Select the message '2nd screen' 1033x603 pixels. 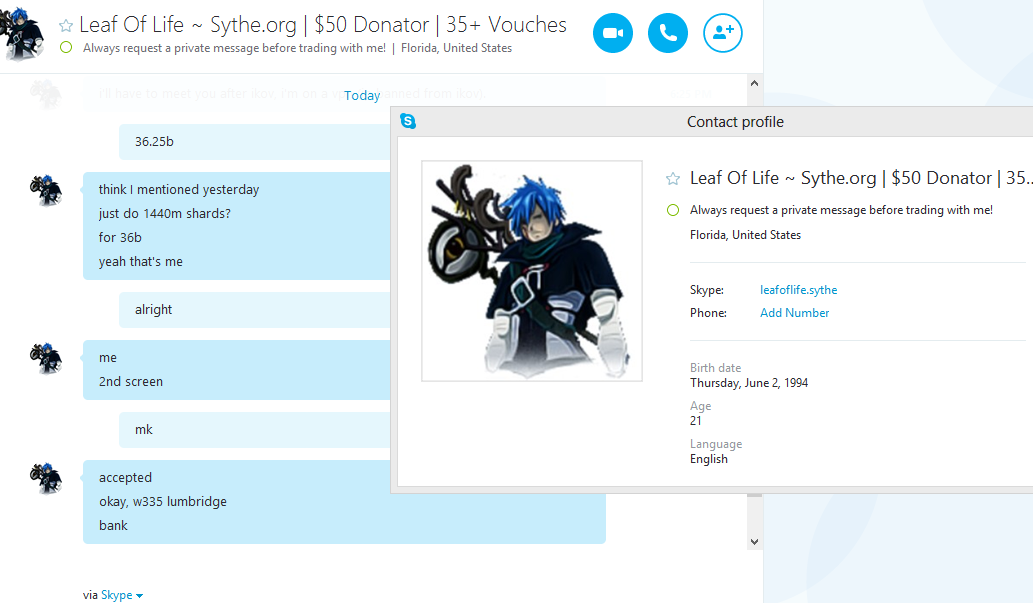tap(130, 382)
